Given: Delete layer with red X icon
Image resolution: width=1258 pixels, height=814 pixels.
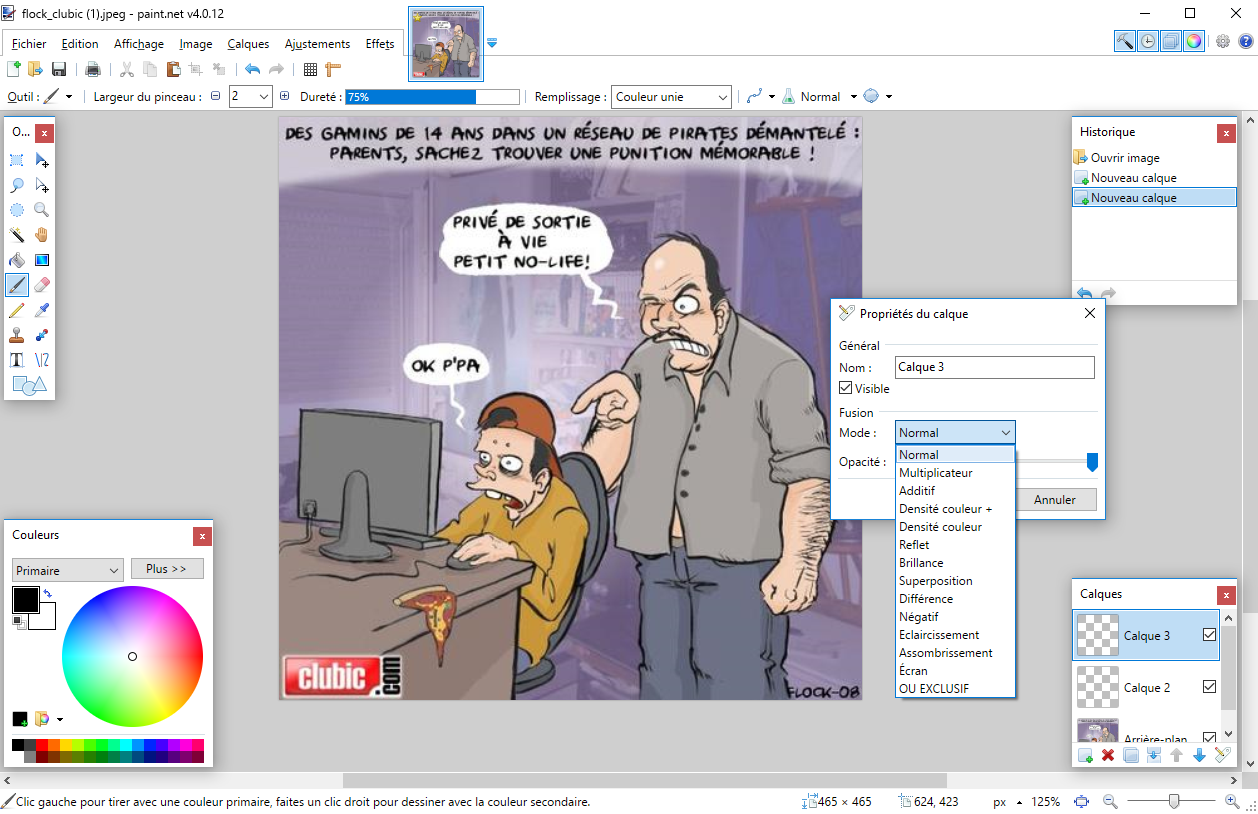Looking at the screenshot, I should [1108, 755].
